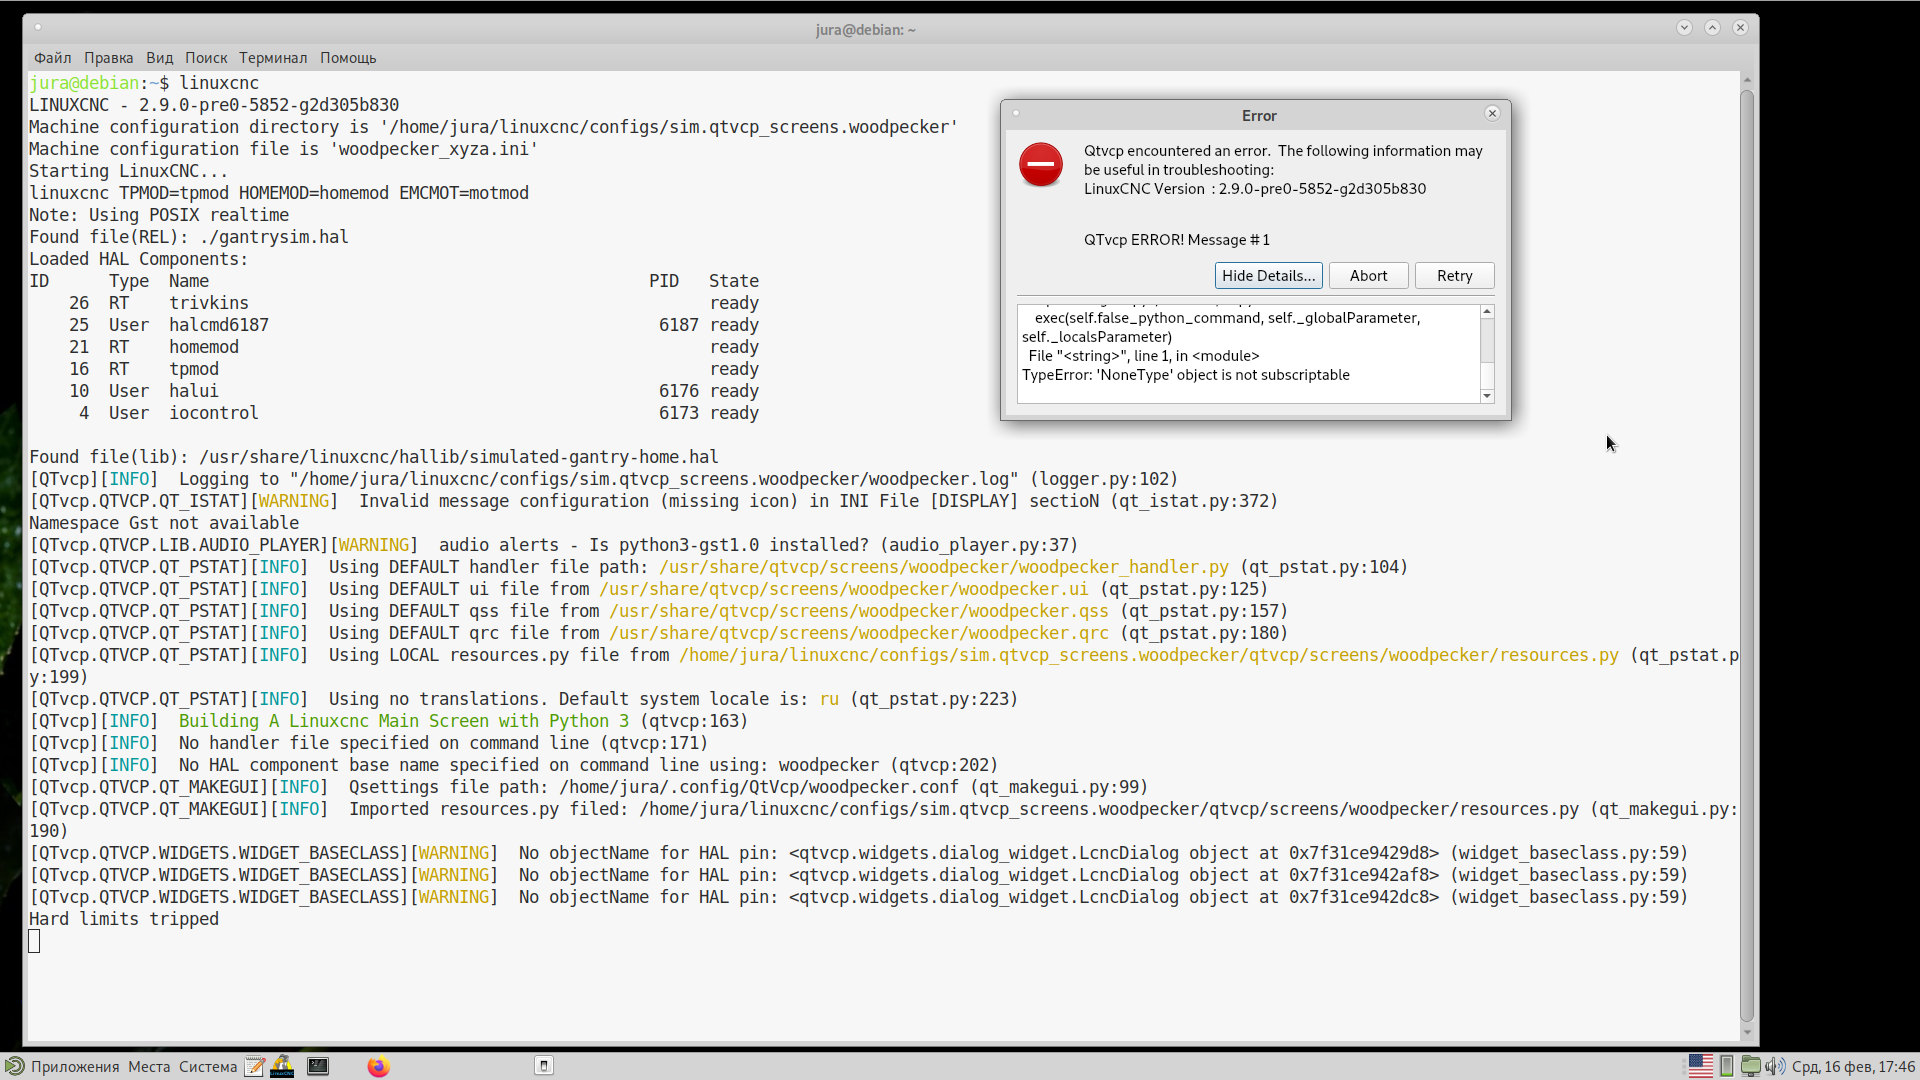This screenshot has height=1080, width=1920.
Task: Click the woodpecker.qss file path
Action: 859,611
